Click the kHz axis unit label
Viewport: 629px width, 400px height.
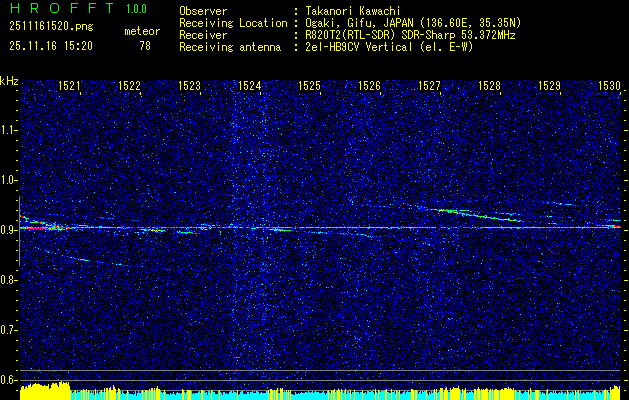pos(9,81)
